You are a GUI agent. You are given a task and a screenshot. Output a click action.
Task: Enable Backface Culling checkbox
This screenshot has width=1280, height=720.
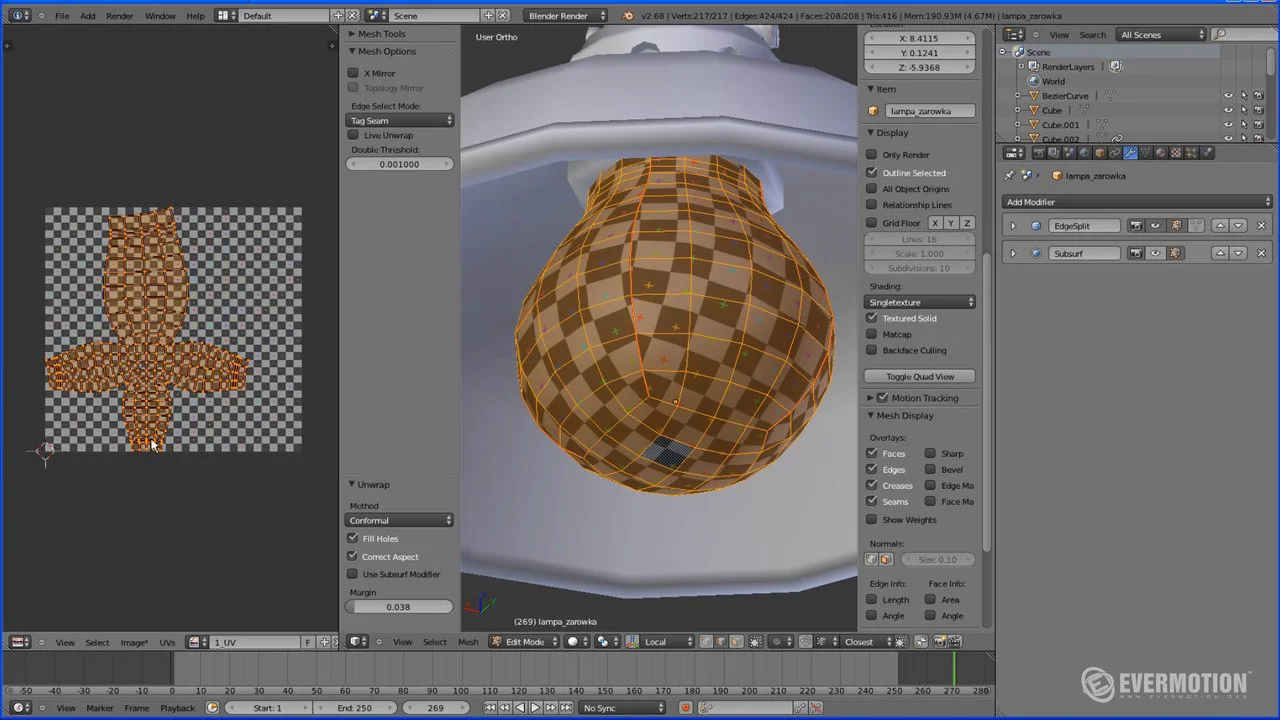[872, 350]
